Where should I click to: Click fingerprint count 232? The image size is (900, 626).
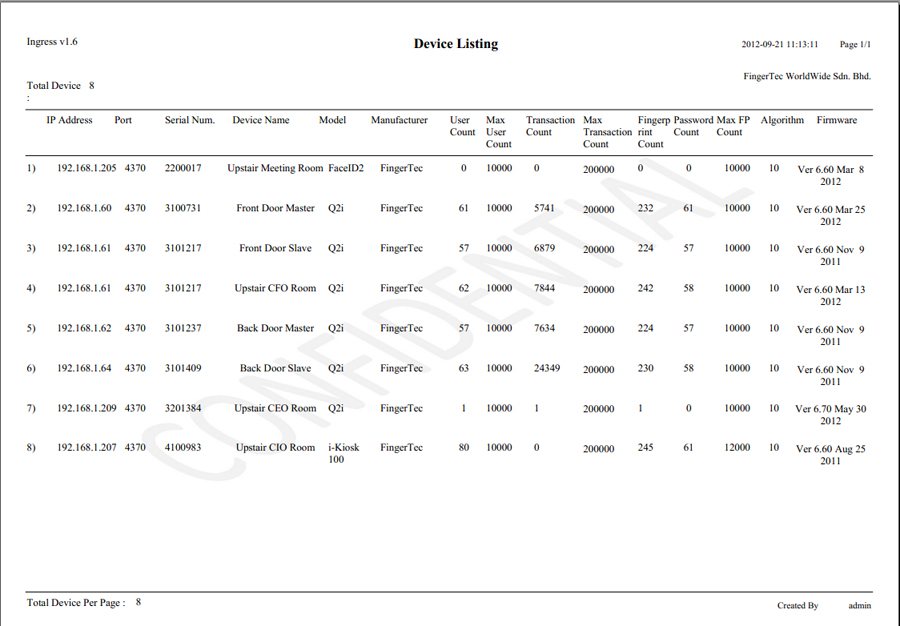pos(646,208)
